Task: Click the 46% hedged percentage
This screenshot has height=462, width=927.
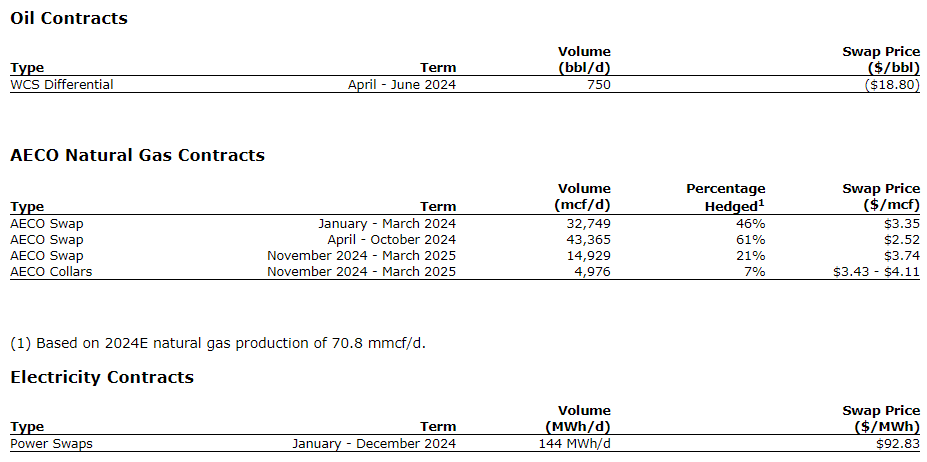Action: tap(751, 224)
